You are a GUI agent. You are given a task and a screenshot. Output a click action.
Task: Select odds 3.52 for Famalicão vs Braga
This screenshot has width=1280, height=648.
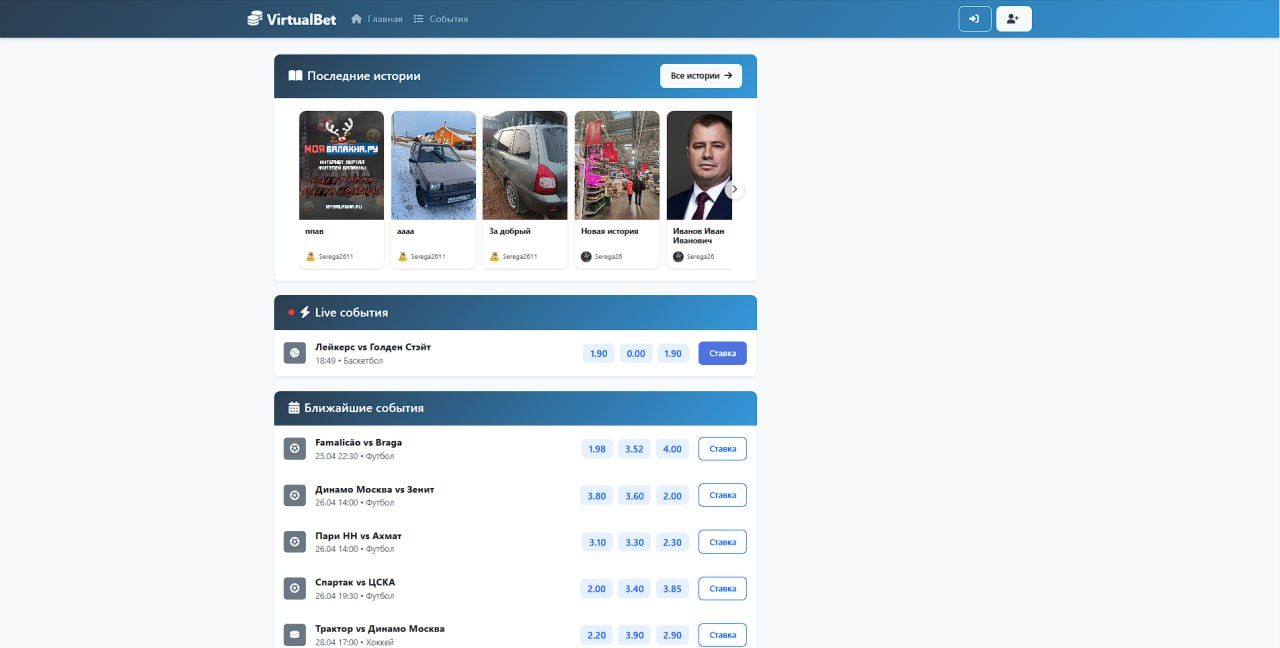(x=634, y=449)
